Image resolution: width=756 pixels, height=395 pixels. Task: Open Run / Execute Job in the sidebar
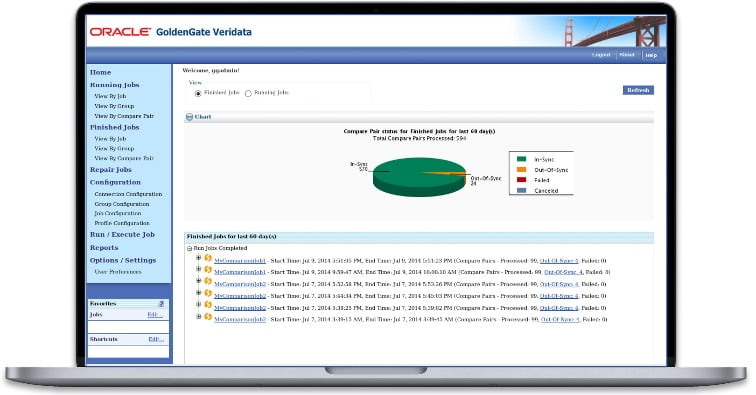point(122,234)
